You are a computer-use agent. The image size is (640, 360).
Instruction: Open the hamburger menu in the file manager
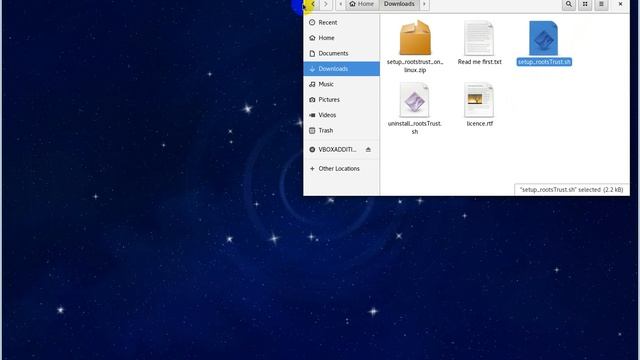(x=601, y=4)
